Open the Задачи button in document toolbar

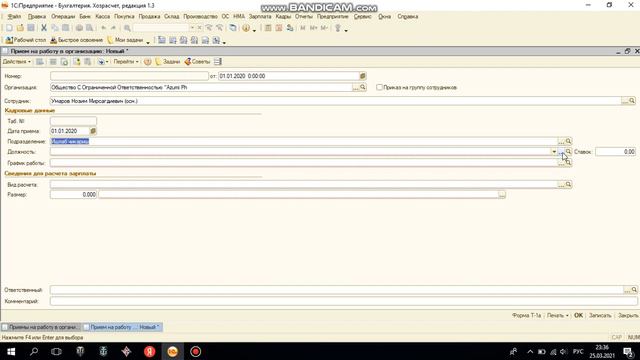[x=168, y=62]
